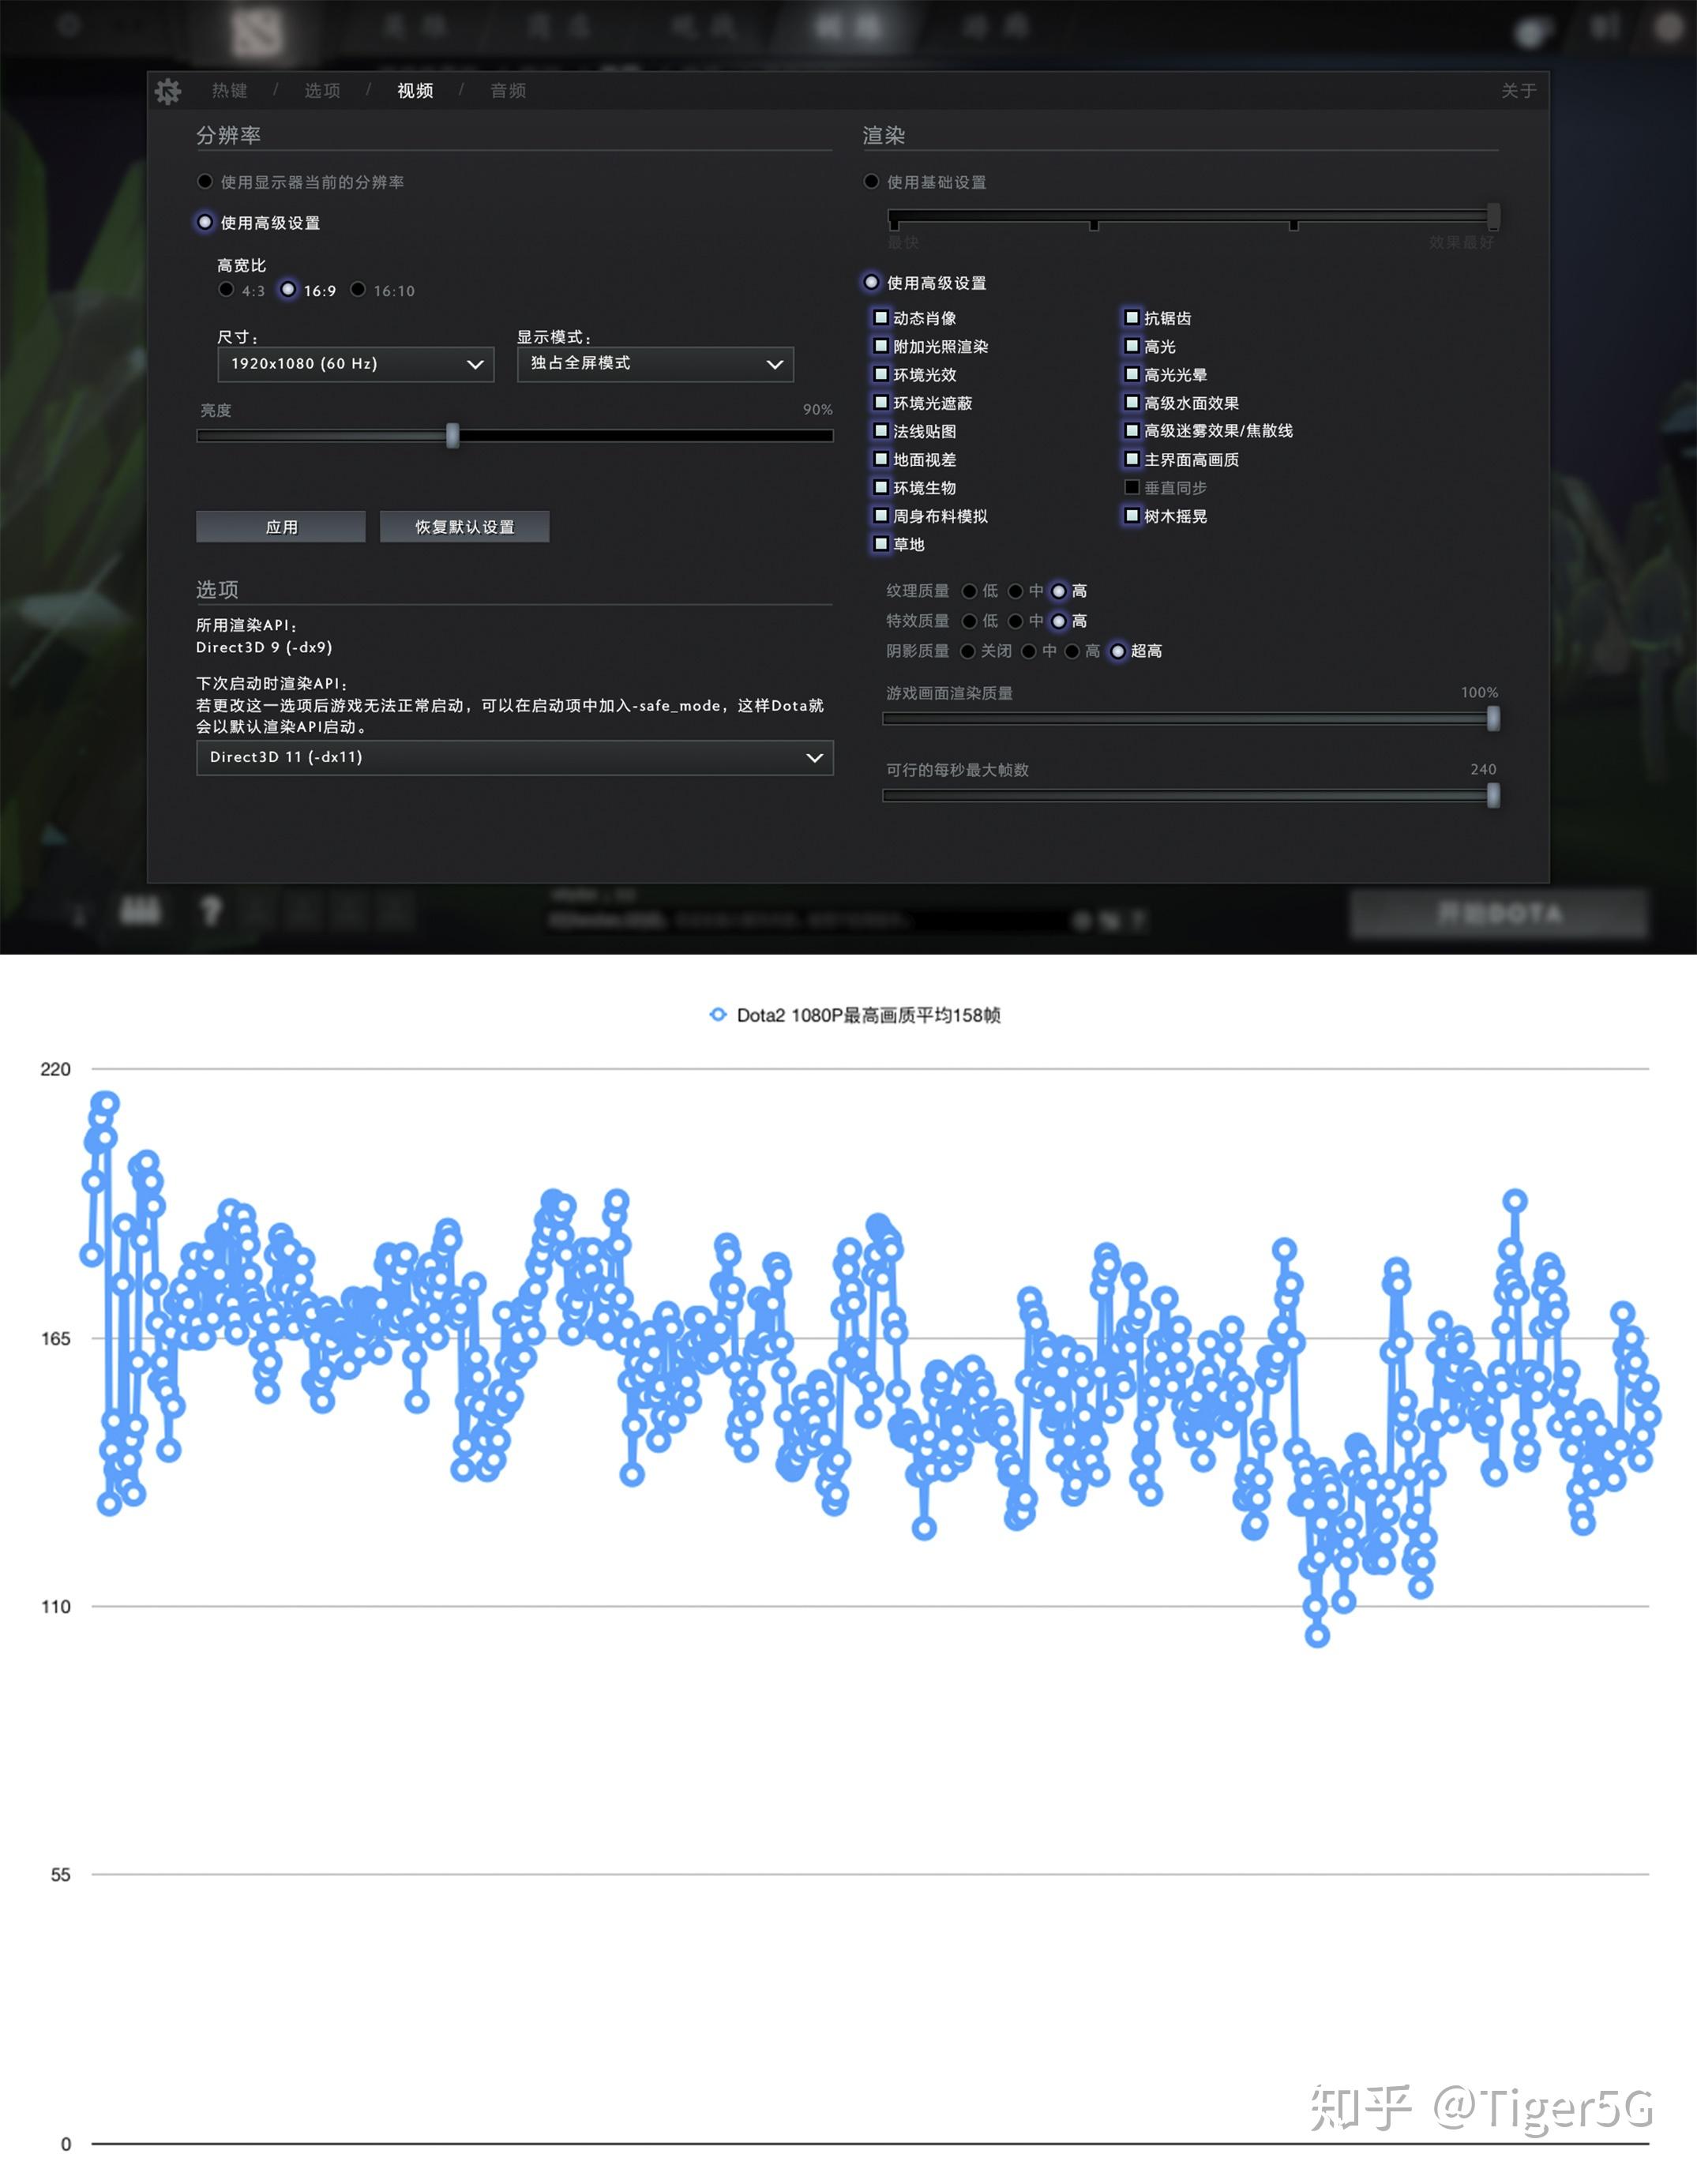Screen dimensions: 1697x2184
Task: Select the 16:9 aspect ratio
Action: click(x=288, y=290)
